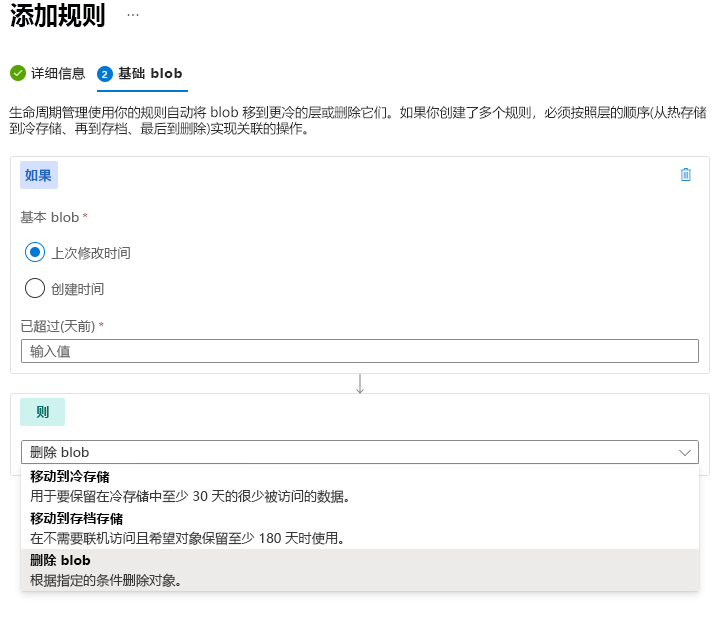The height and width of the screenshot is (621, 724).
Task: Collapse the 删除 blob dropdown via chevron
Action: coord(685,452)
